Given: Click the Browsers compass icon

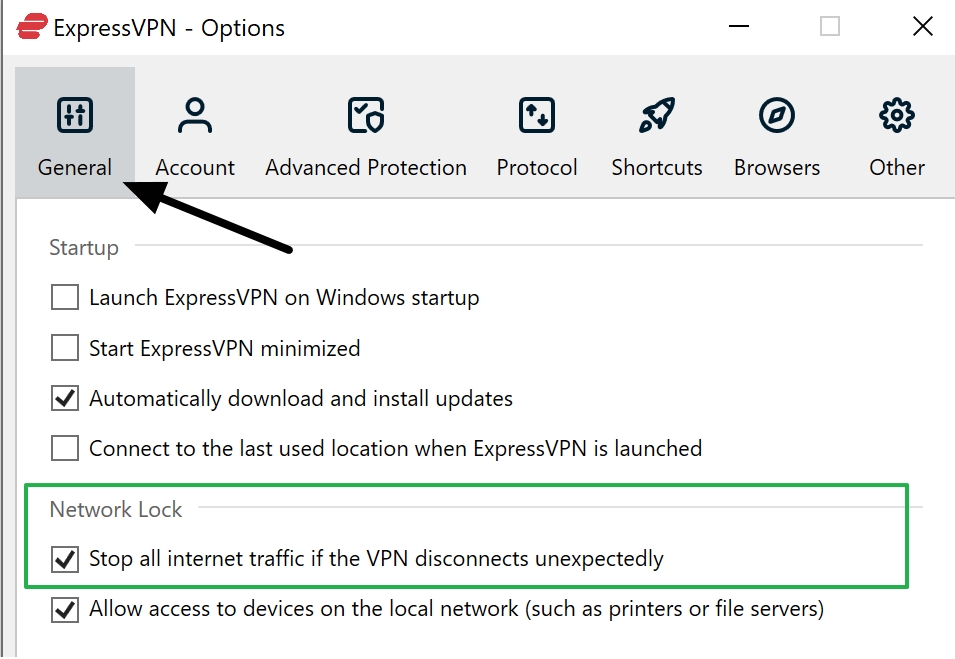Looking at the screenshot, I should (777, 114).
